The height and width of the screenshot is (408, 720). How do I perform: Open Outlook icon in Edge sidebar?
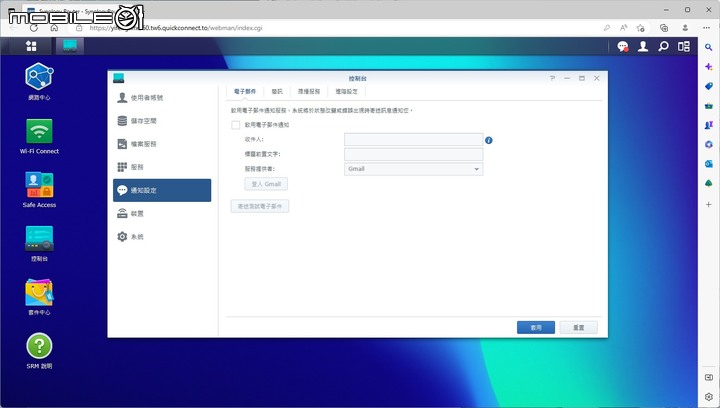click(x=709, y=164)
